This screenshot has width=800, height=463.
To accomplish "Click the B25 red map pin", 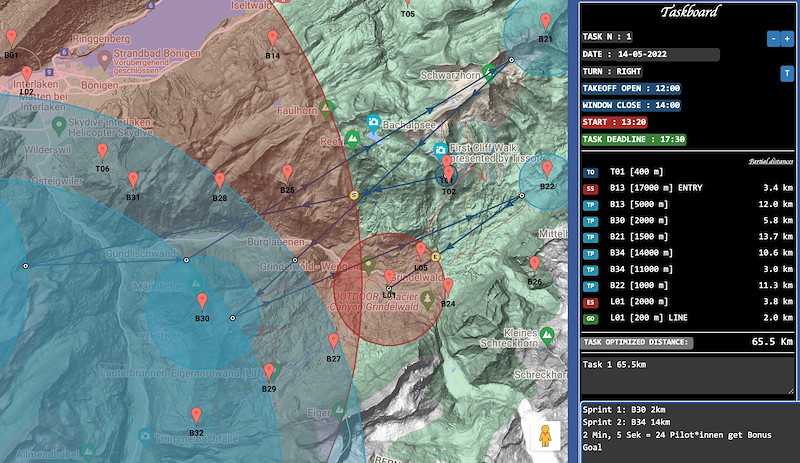I will tap(287, 174).
